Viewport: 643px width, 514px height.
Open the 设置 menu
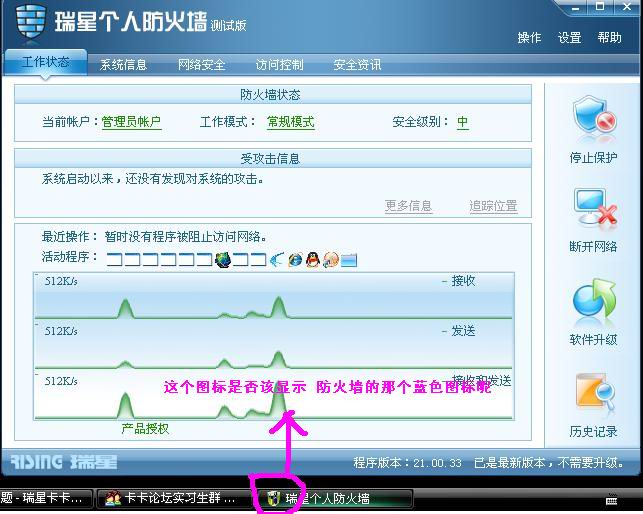(569, 38)
